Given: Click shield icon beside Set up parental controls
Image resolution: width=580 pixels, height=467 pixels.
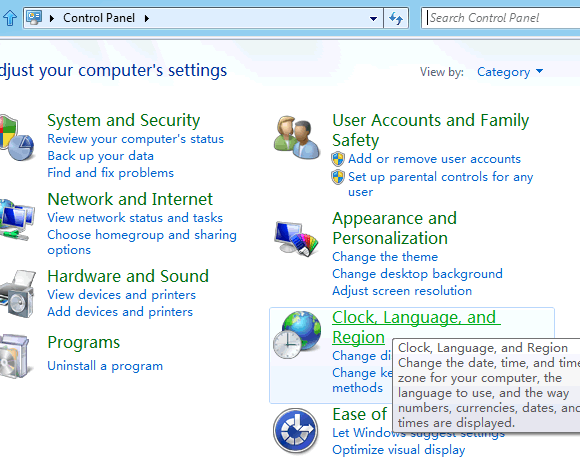Looking at the screenshot, I should coord(338,177).
